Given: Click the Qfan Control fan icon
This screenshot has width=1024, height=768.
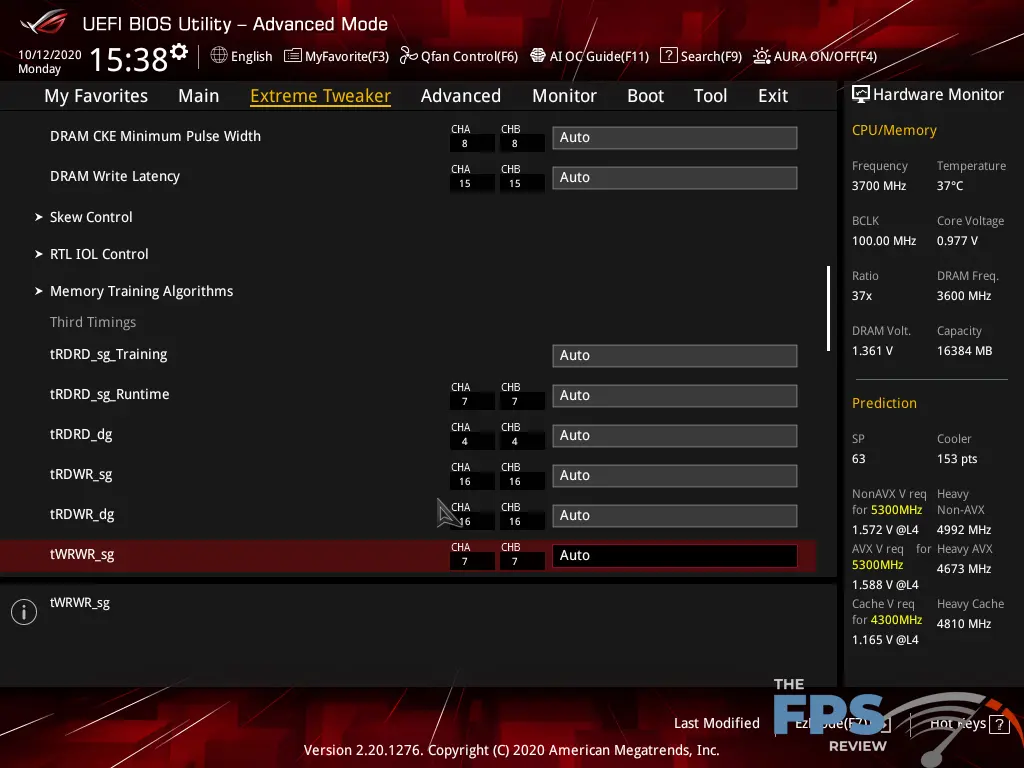Looking at the screenshot, I should 408,56.
